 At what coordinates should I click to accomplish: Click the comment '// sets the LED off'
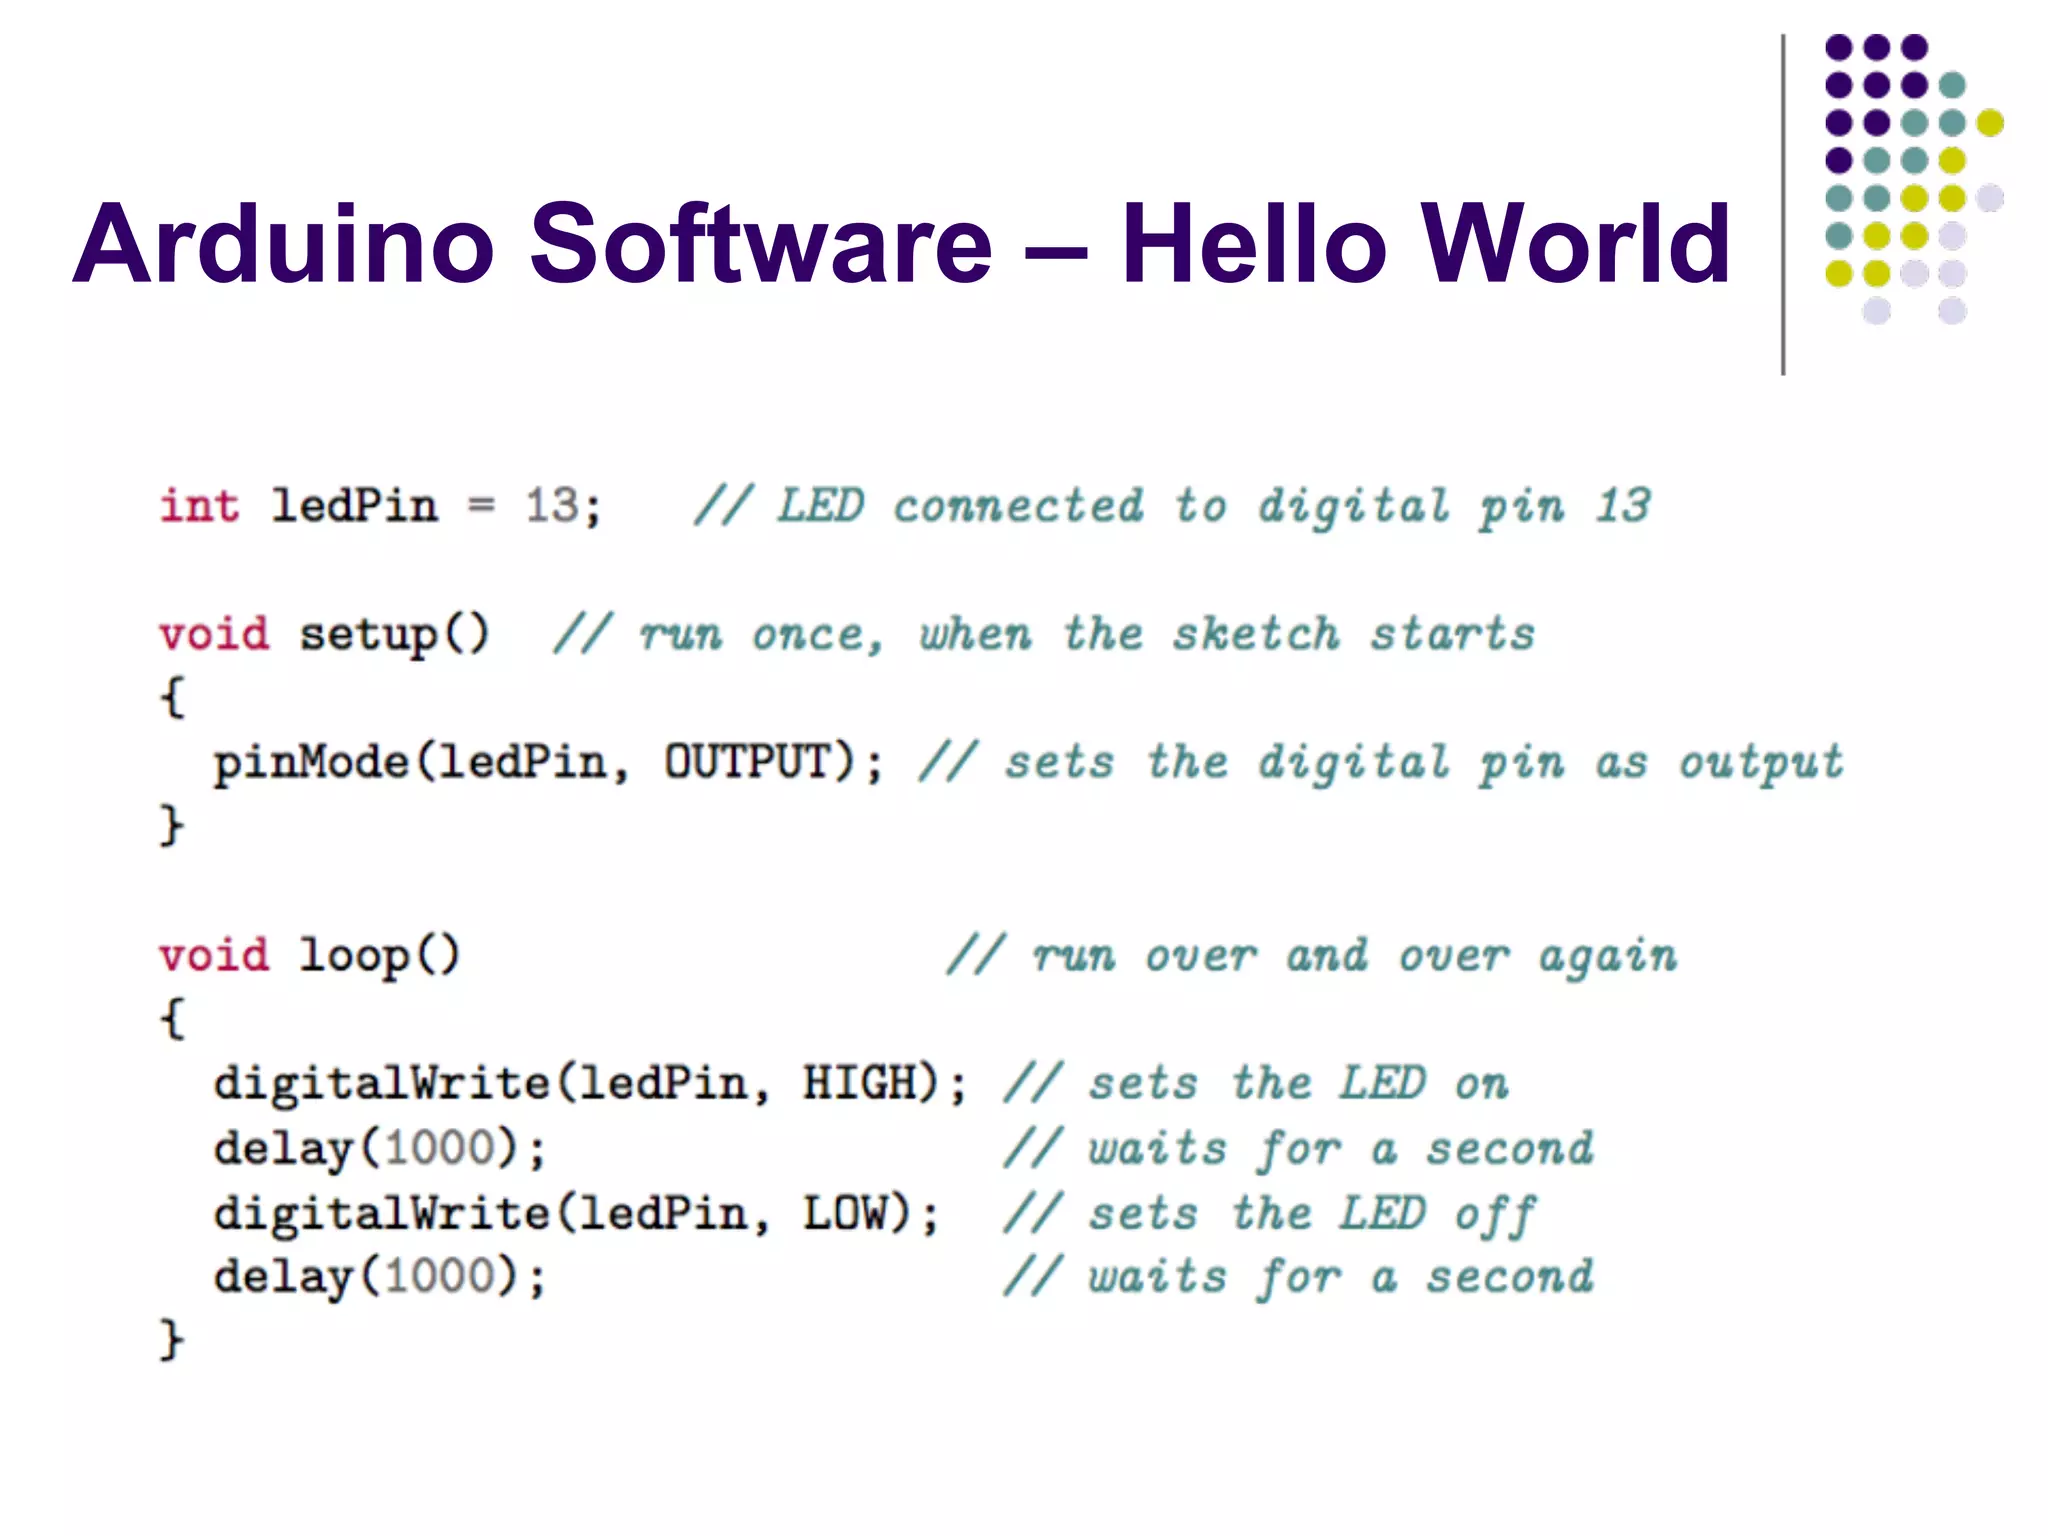[1269, 1215]
